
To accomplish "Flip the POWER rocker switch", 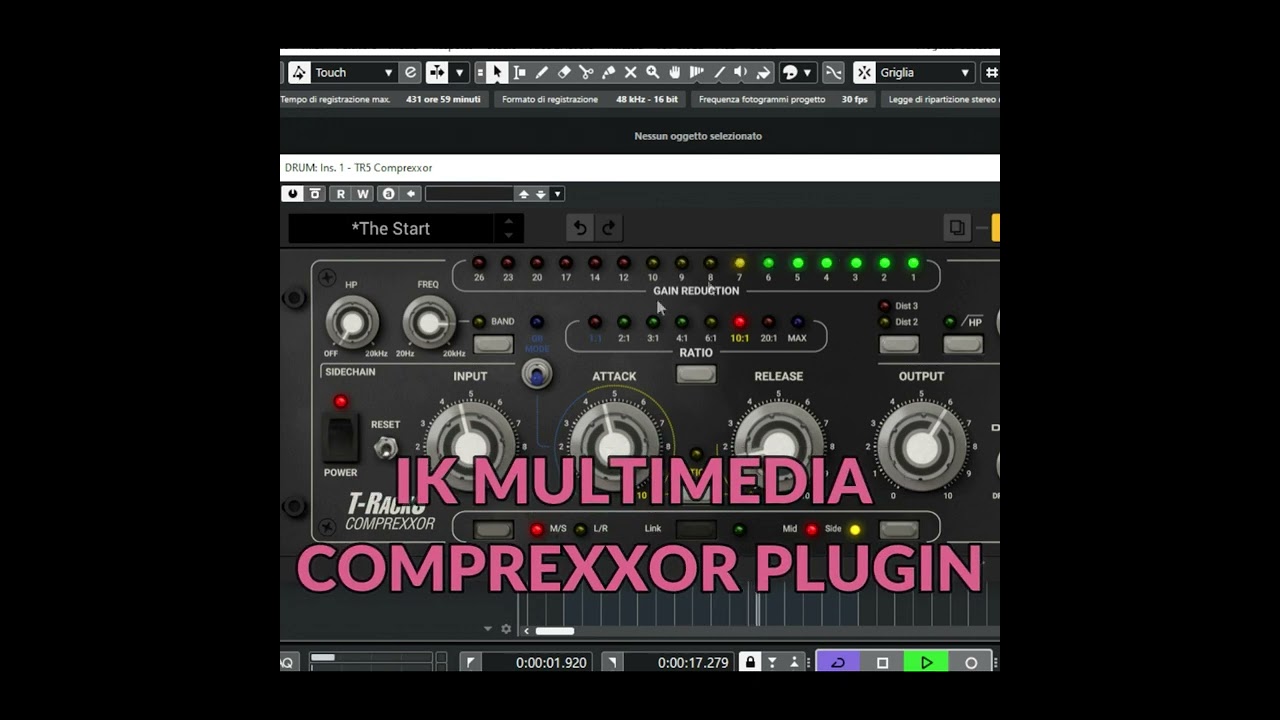I will pyautogui.click(x=341, y=438).
